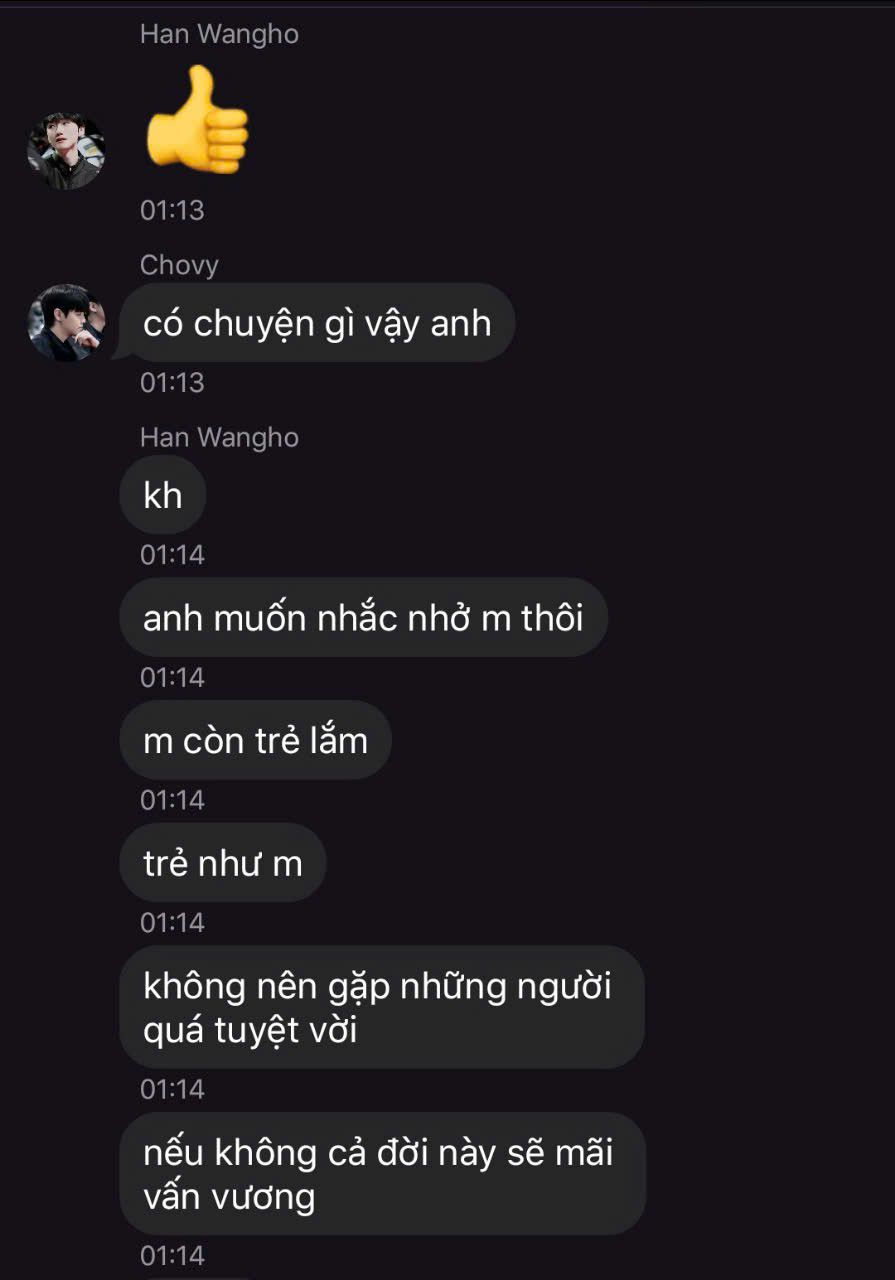895x1280 pixels.
Task: Click the timestamp below 'trẻ như m'
Action: point(172,922)
